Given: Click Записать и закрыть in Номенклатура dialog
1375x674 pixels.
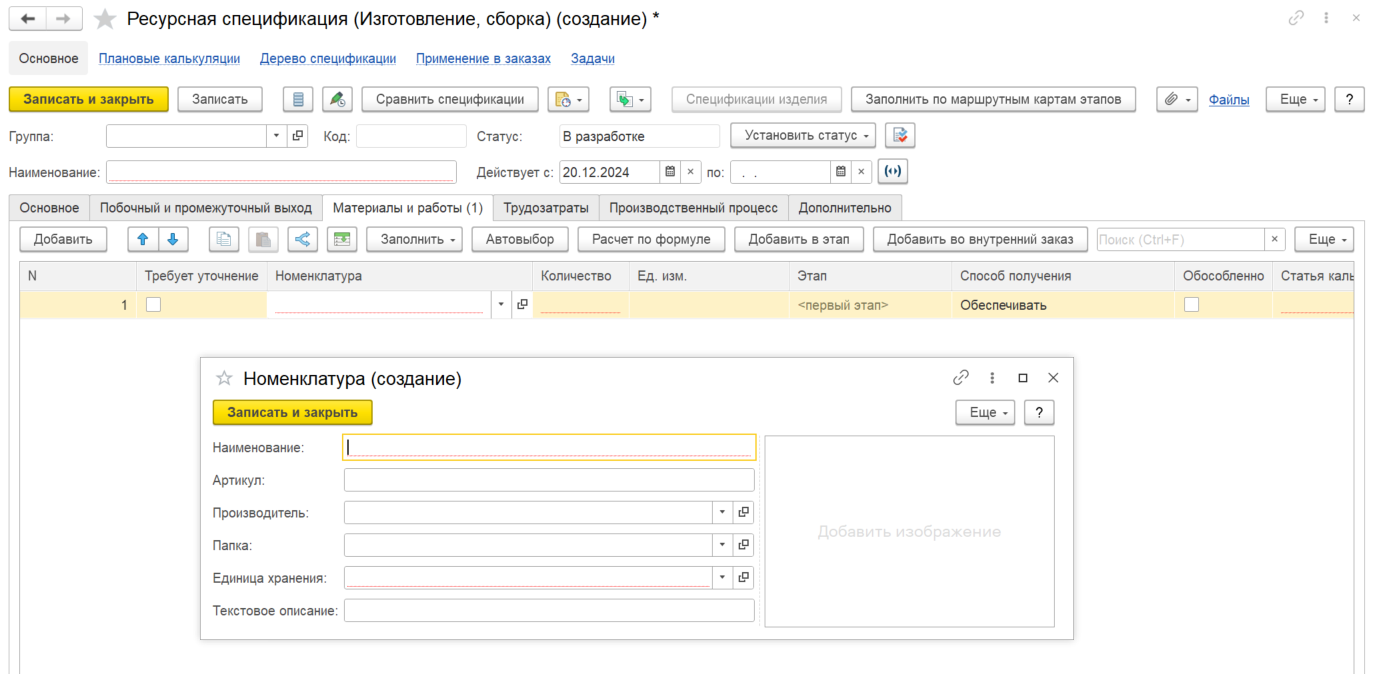Looking at the screenshot, I should 292,412.
